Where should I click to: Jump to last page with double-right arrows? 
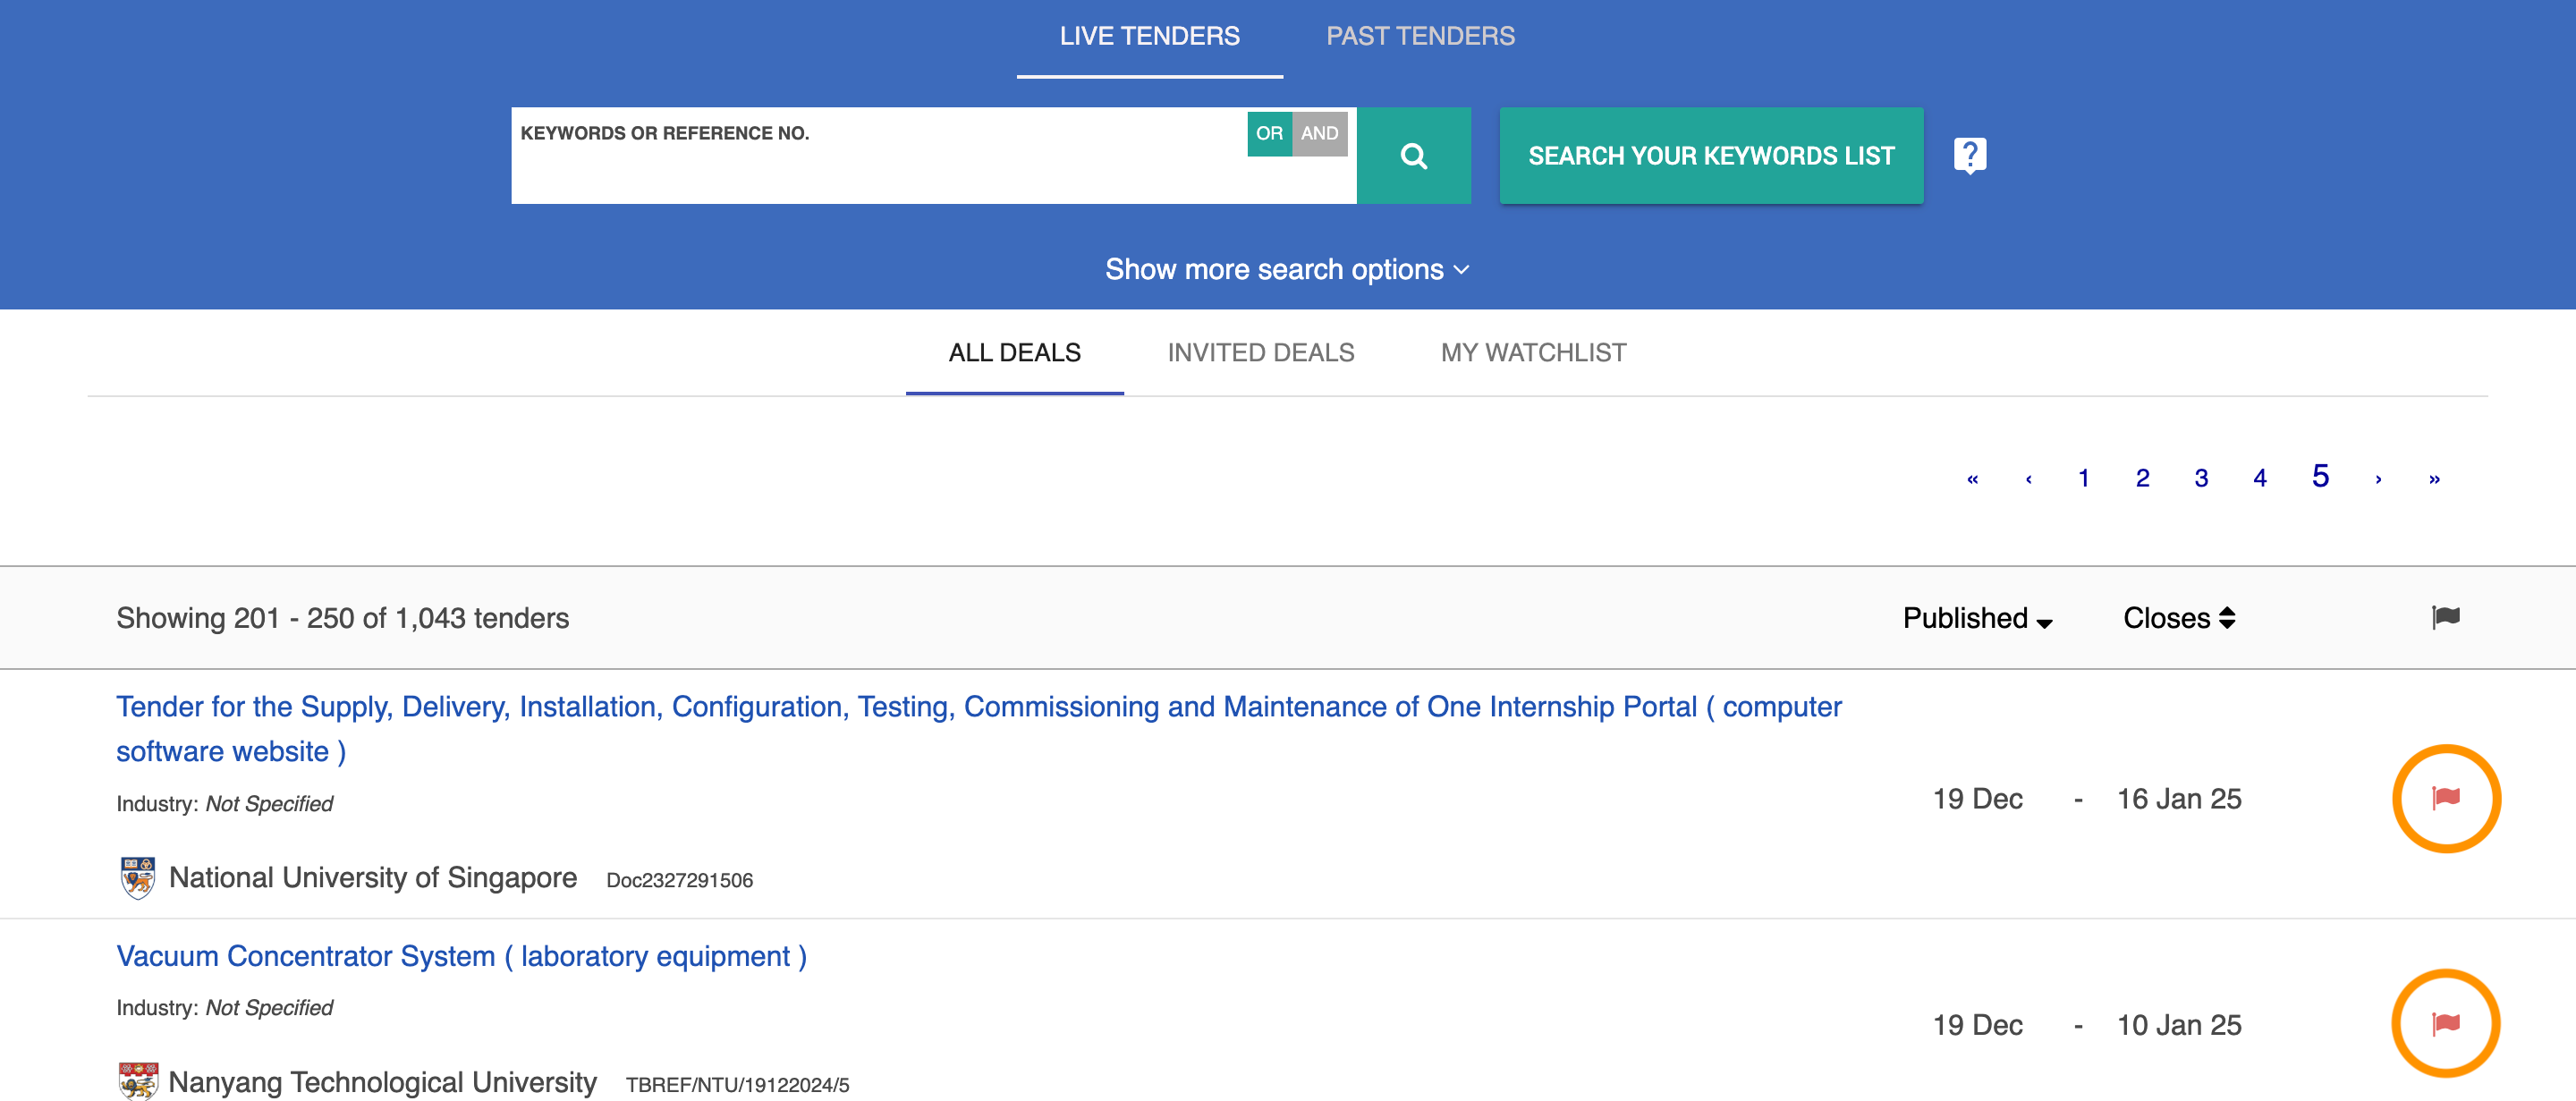pos(2434,479)
